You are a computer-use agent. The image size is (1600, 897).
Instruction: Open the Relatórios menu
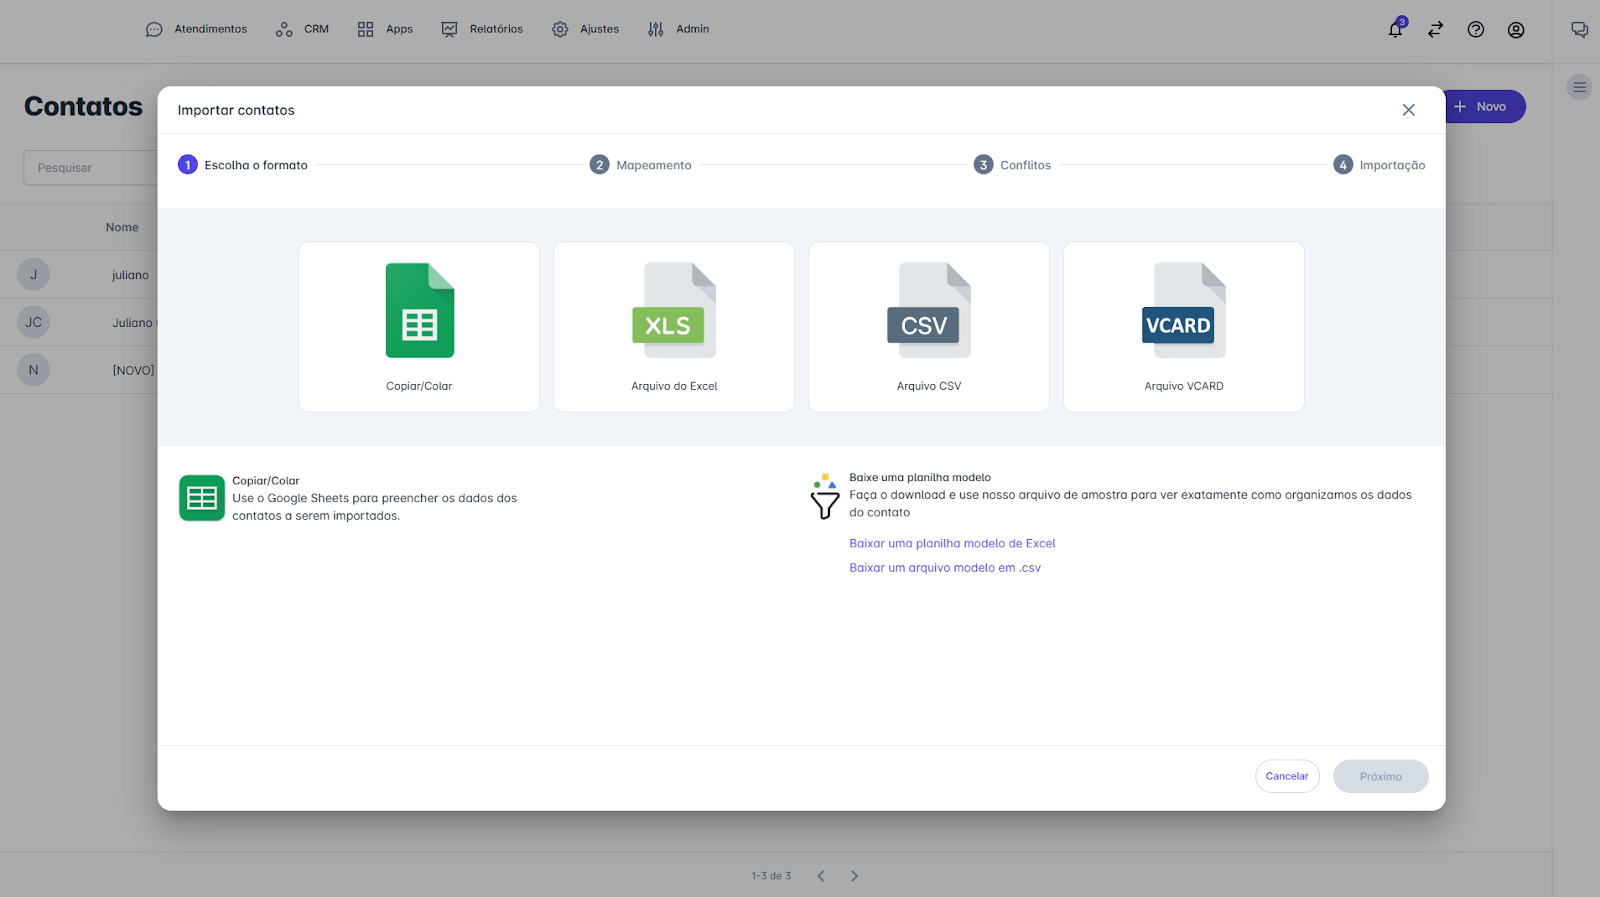click(x=483, y=29)
